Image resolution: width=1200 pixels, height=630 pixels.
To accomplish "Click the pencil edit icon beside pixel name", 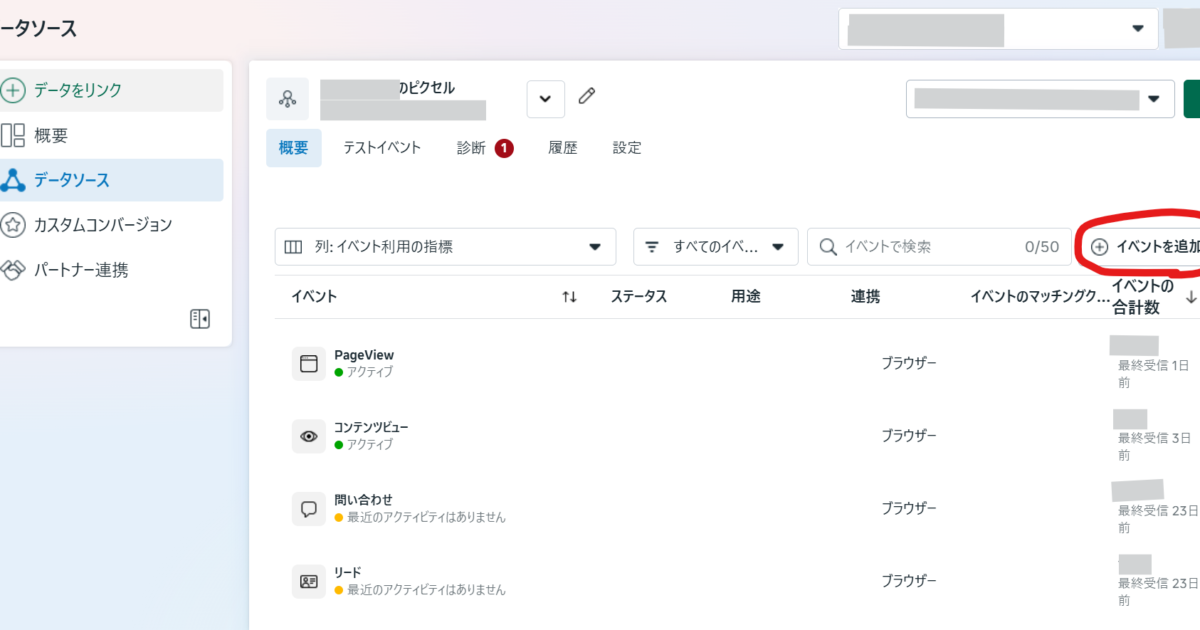I will tap(587, 97).
